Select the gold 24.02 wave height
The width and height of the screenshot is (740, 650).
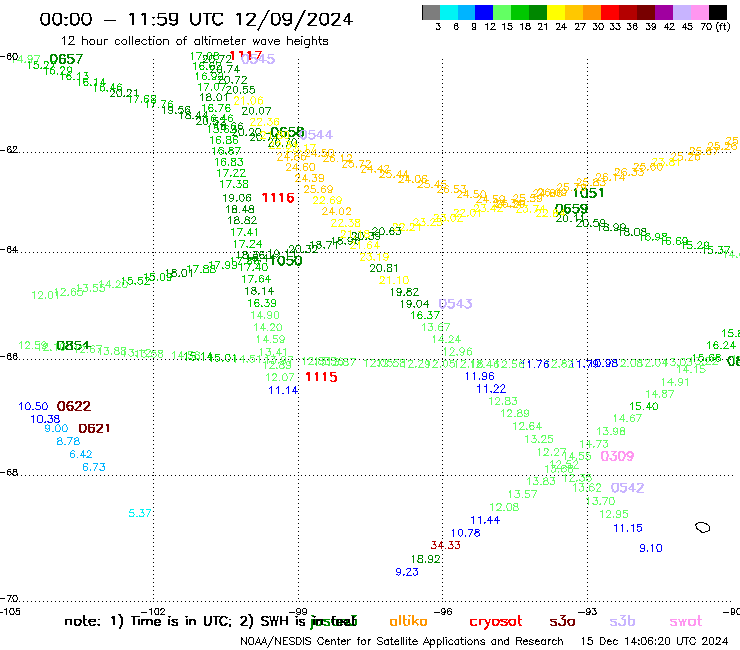[336, 211]
